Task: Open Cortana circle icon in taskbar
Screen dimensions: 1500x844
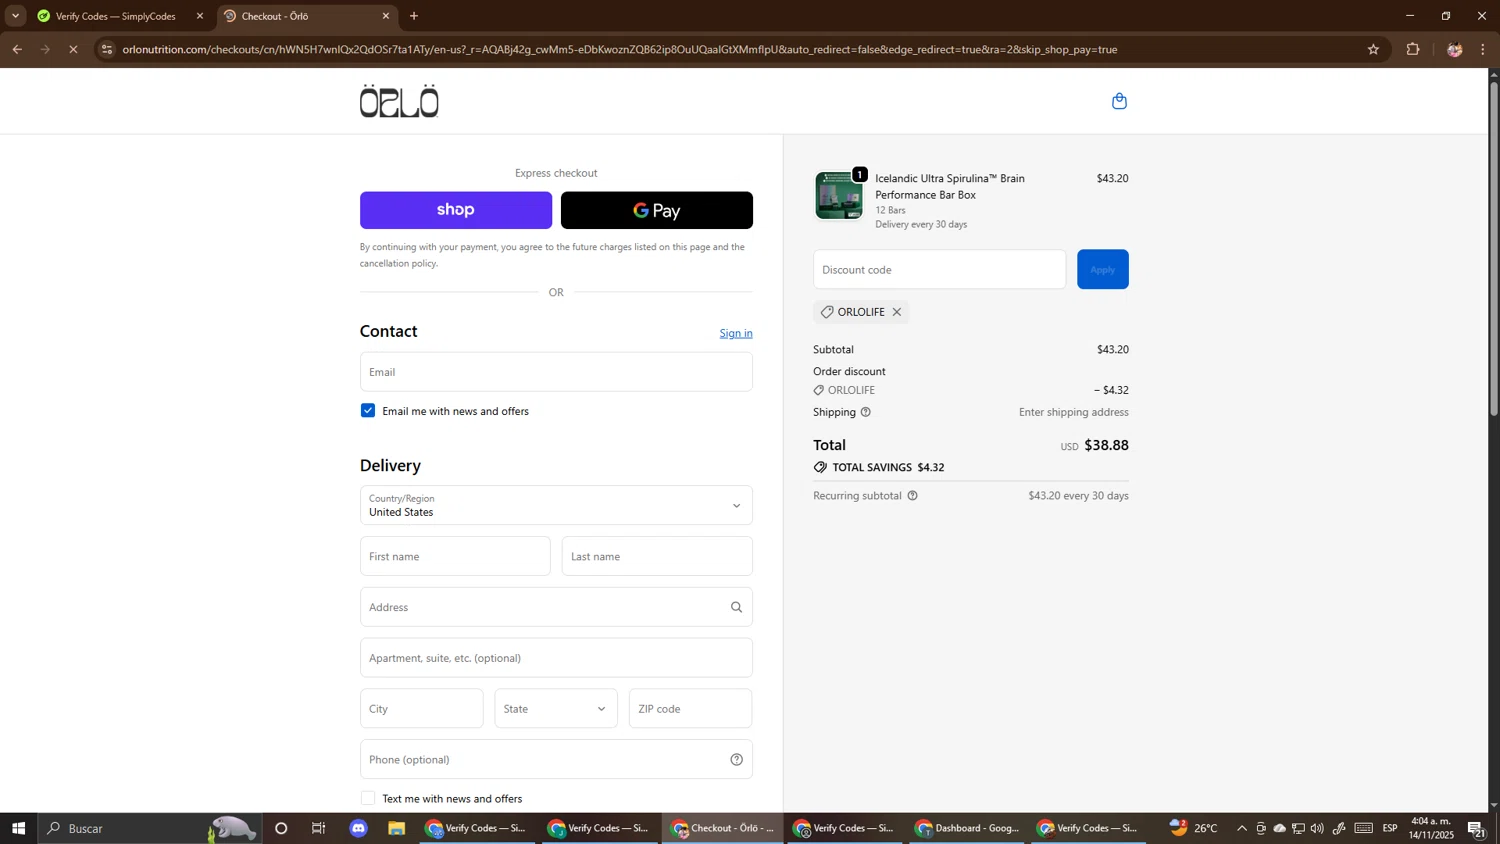Action: coord(281,828)
